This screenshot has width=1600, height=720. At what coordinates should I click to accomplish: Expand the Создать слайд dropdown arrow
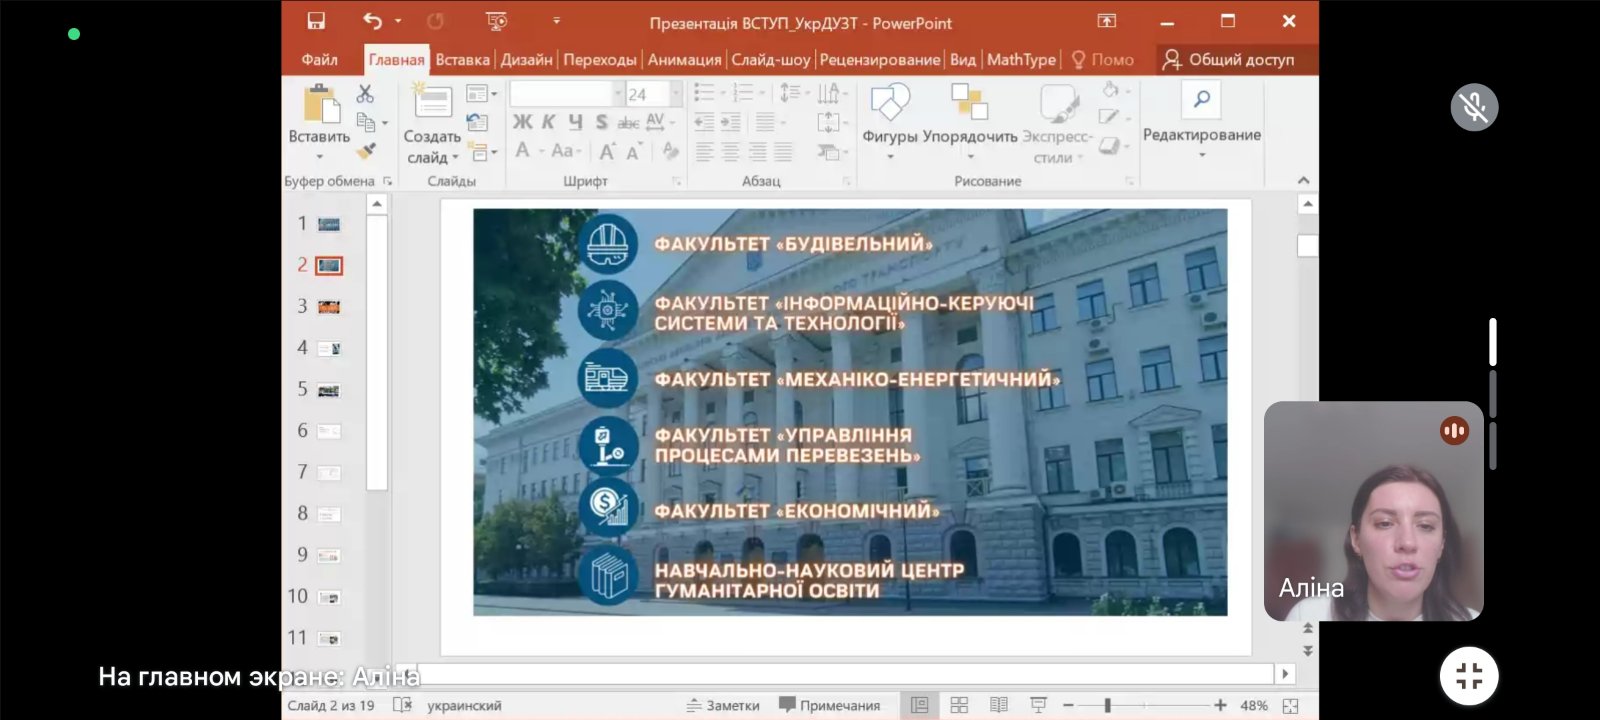pyautogui.click(x=455, y=158)
